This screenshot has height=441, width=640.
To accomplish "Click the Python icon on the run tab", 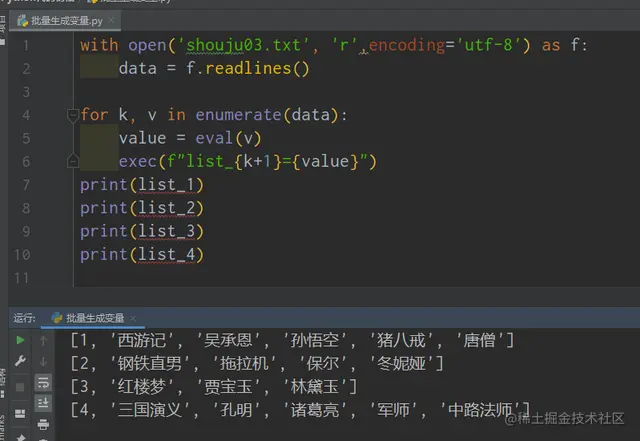I will [x=57, y=318].
